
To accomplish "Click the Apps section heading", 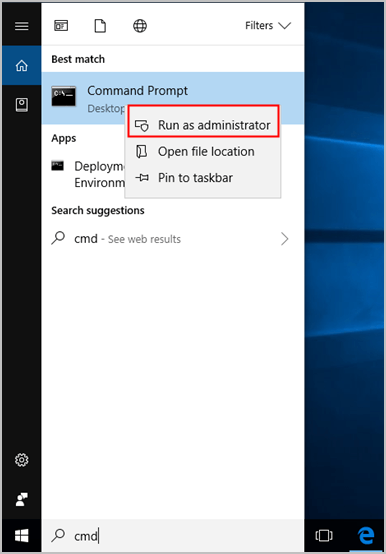I will pos(64,138).
